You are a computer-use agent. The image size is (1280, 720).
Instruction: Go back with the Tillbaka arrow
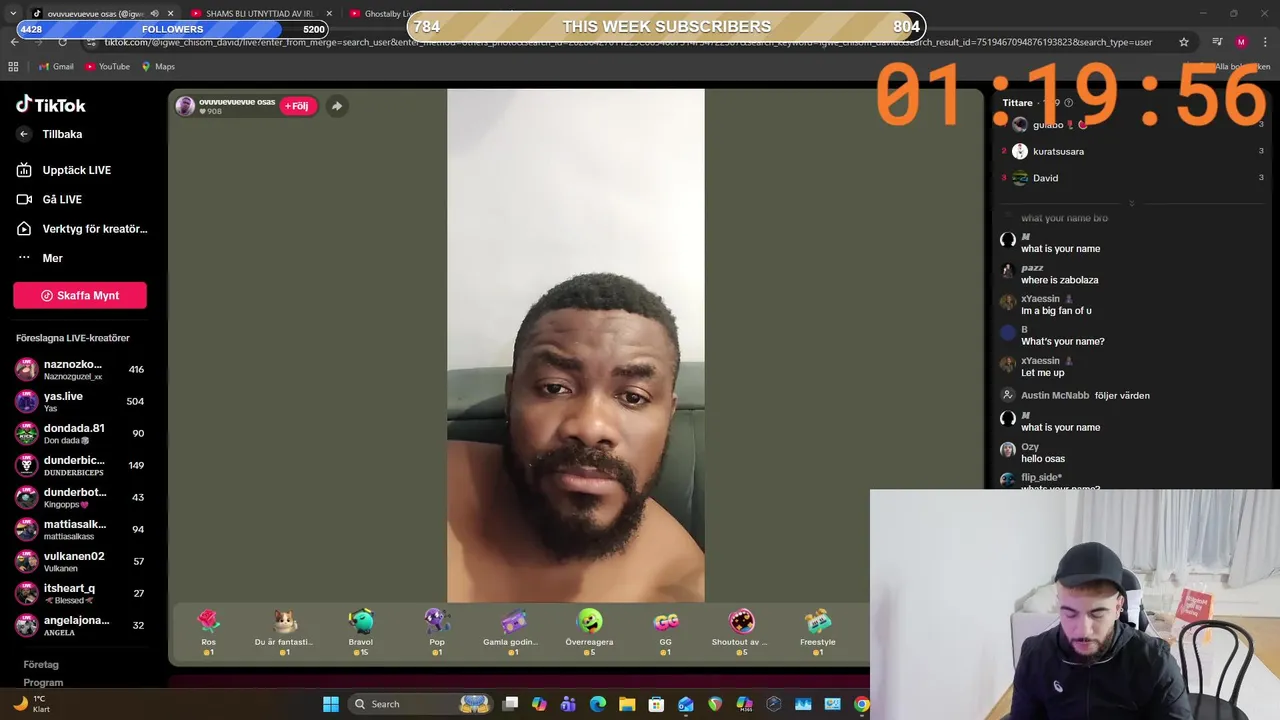(25, 134)
